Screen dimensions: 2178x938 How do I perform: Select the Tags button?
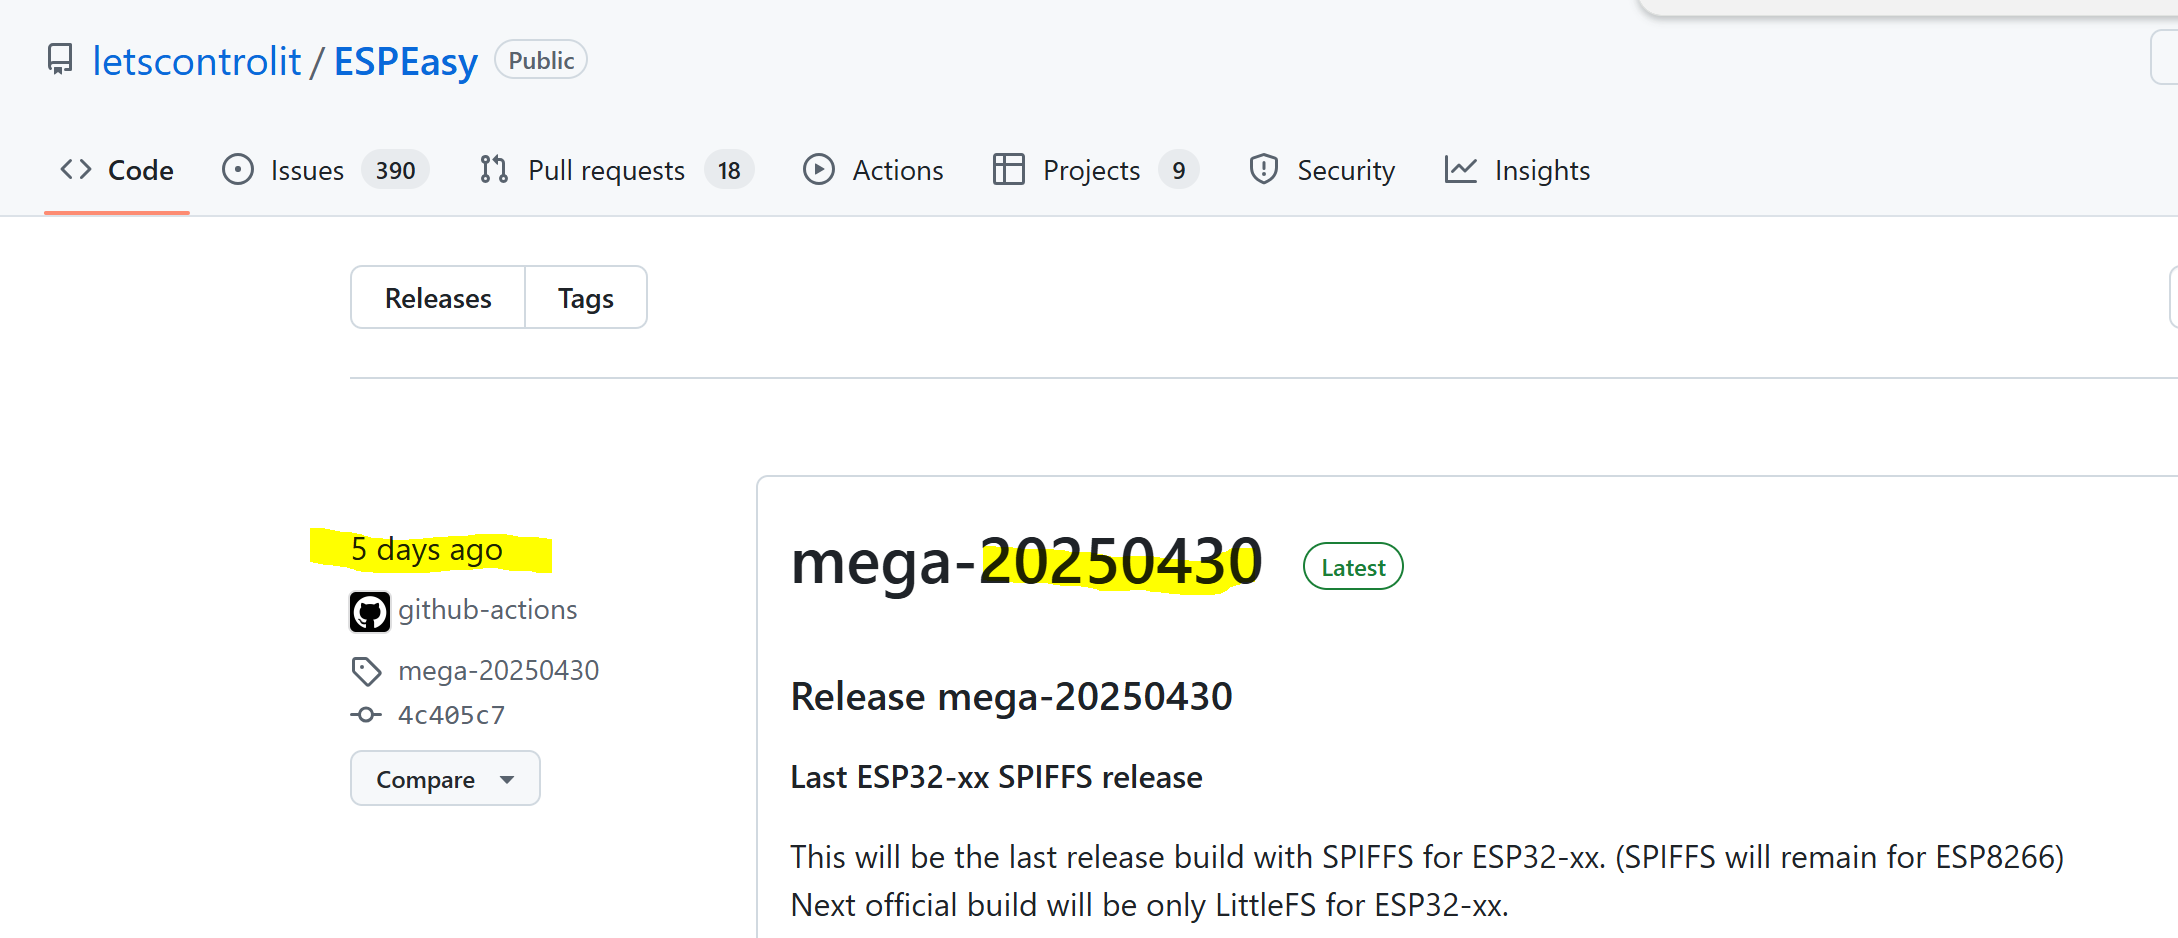click(x=586, y=297)
